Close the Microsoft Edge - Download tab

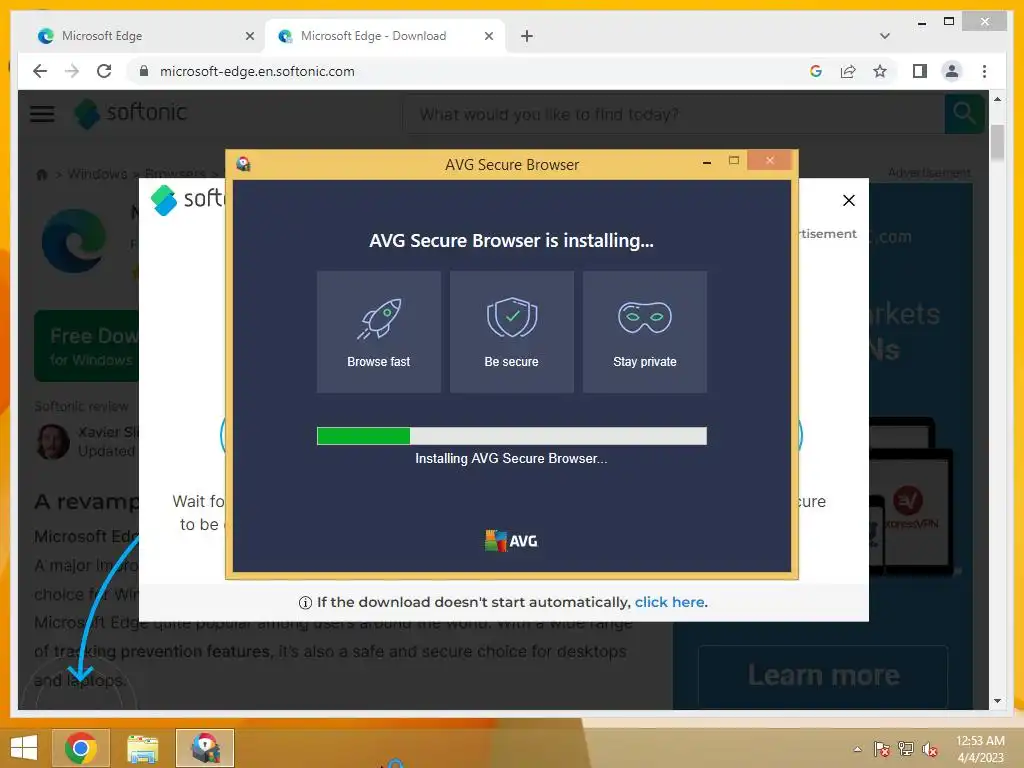tap(488, 36)
